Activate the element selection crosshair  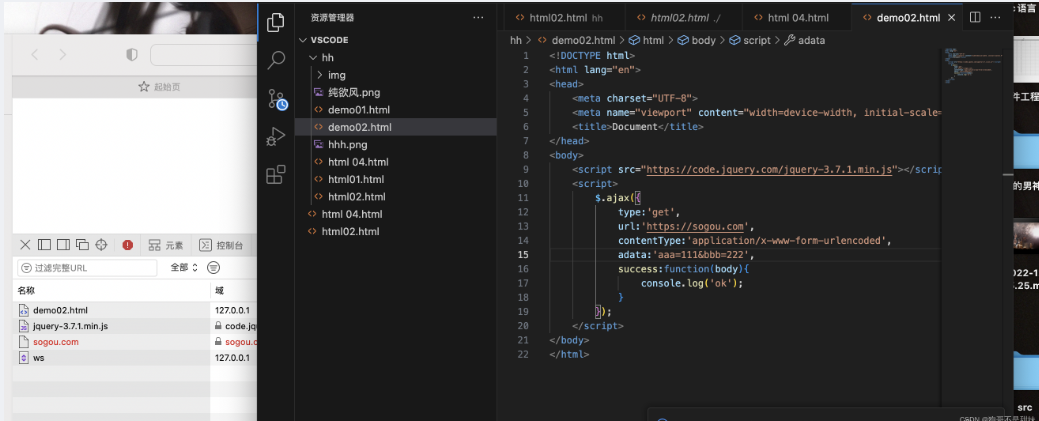101,245
